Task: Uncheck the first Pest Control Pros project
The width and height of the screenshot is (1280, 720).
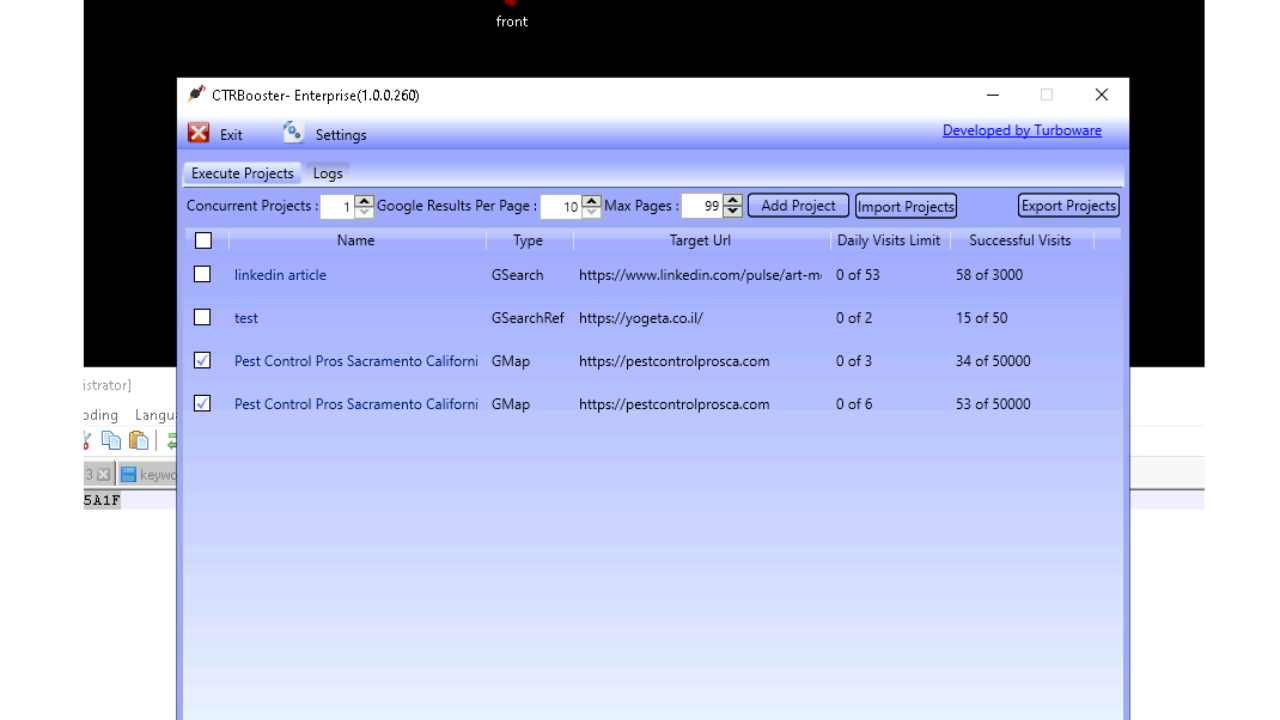Action: pos(202,360)
